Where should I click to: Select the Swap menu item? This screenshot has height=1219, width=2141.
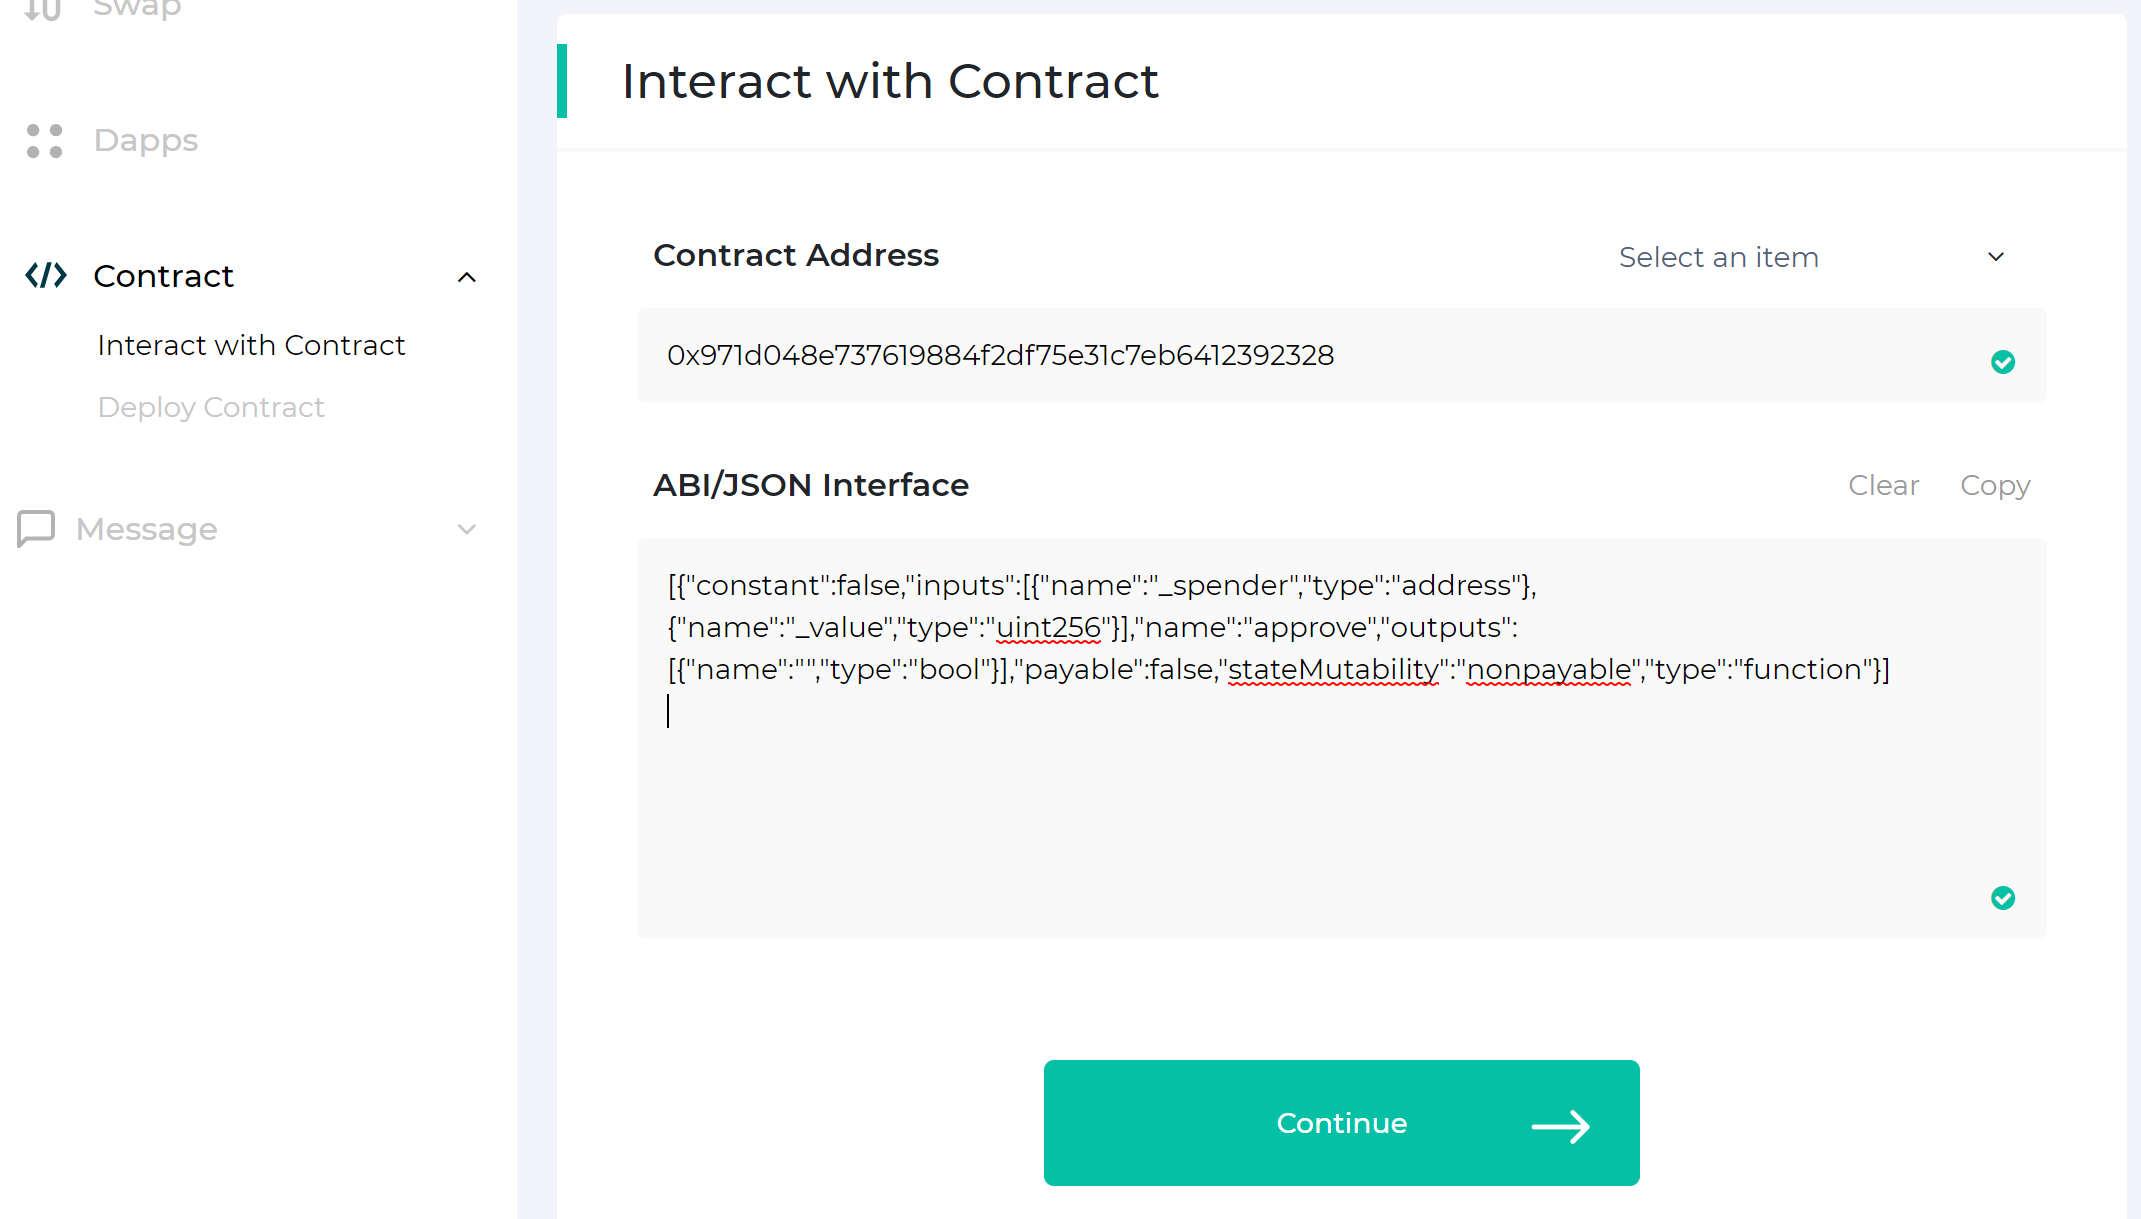(137, 9)
